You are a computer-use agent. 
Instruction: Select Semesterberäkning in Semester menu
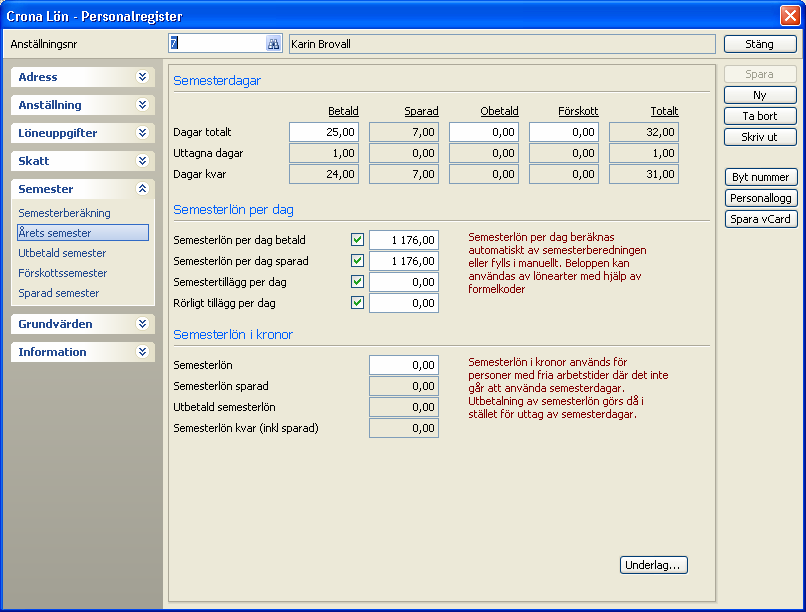64,213
